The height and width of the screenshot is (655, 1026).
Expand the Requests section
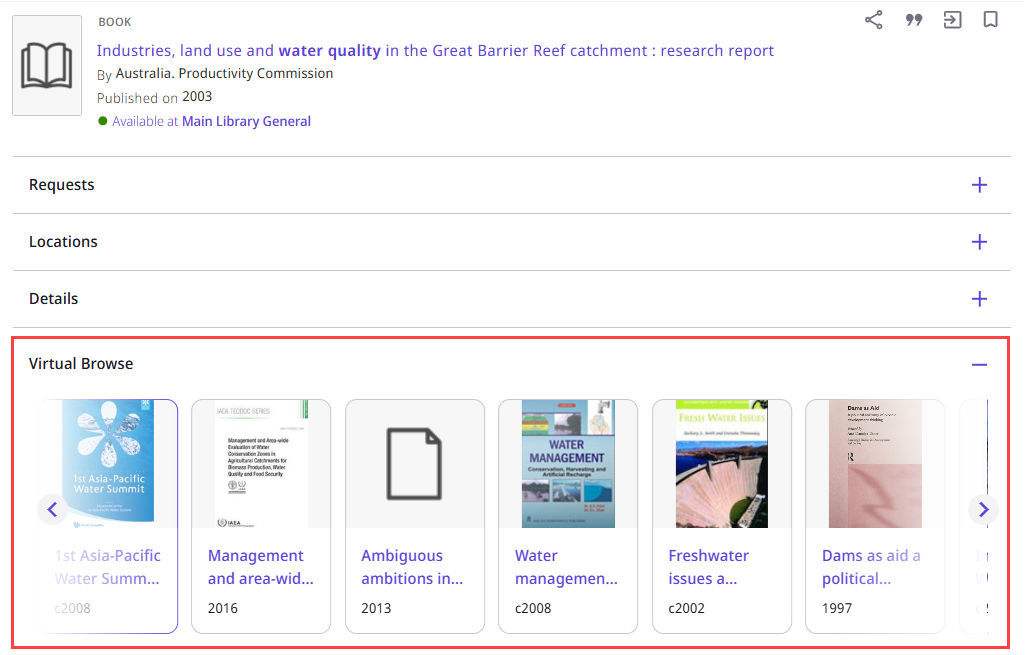point(980,185)
